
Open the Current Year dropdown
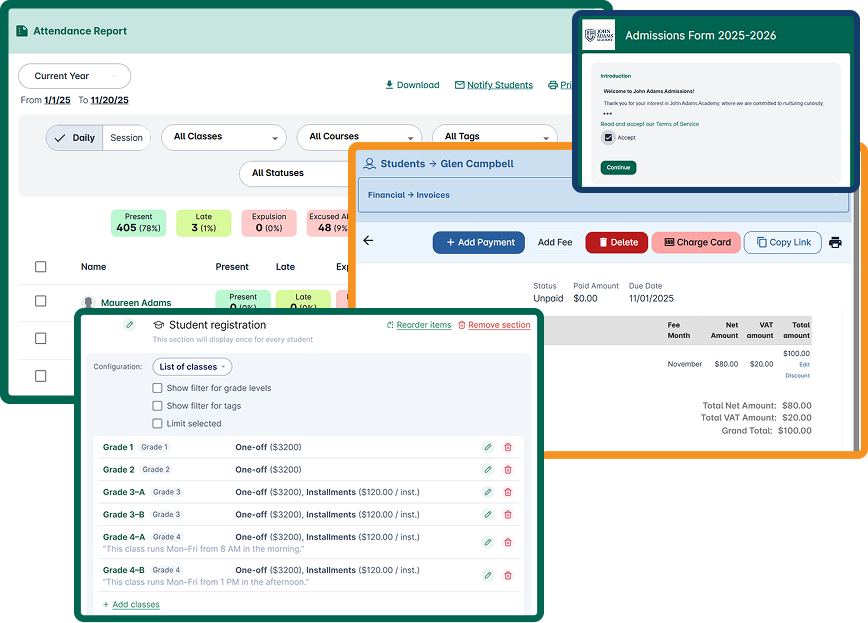74,76
